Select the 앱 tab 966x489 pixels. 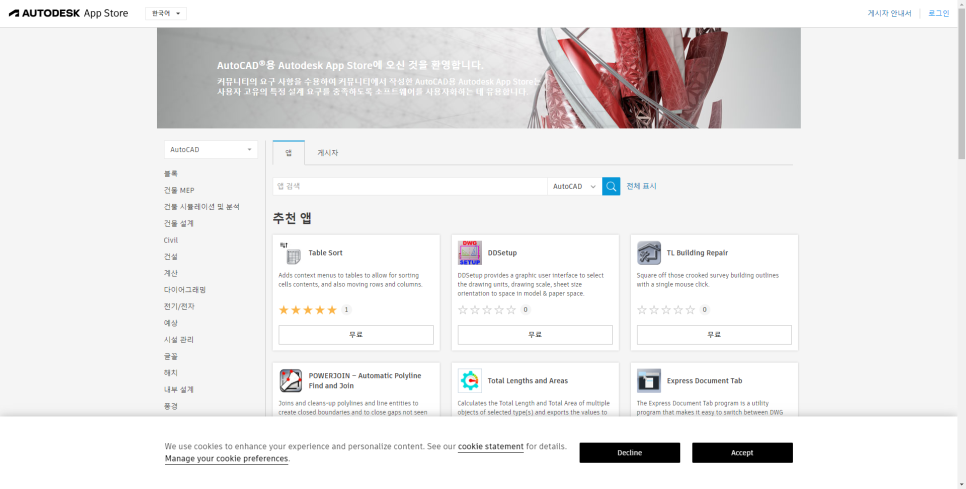pyautogui.click(x=289, y=153)
